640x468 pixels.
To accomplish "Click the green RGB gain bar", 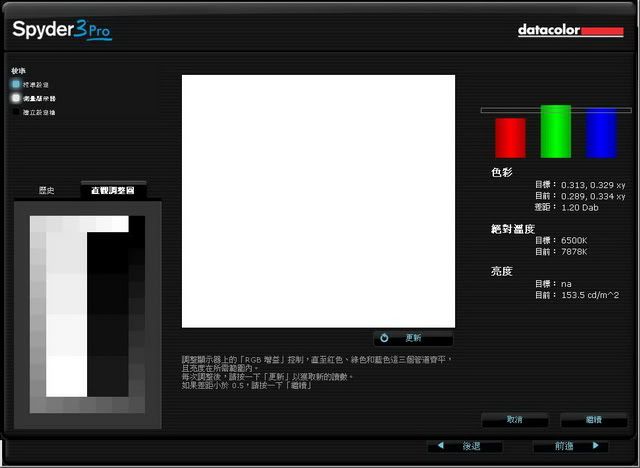I will (x=556, y=131).
